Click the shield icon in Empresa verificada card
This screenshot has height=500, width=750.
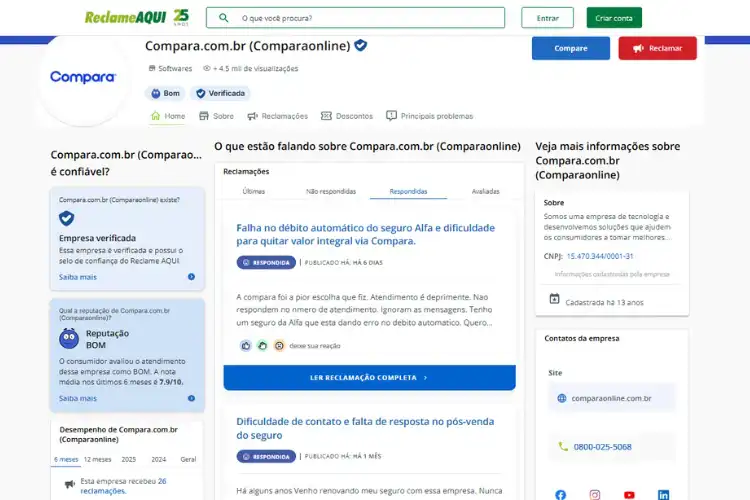[x=66, y=218]
